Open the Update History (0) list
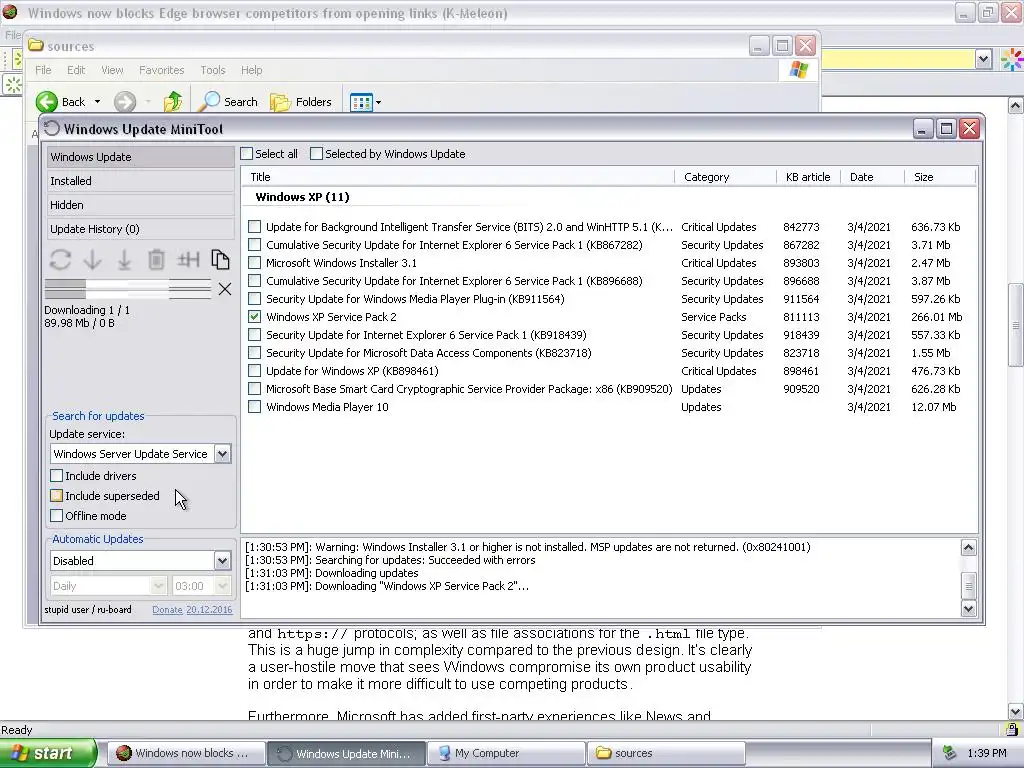 [140, 229]
